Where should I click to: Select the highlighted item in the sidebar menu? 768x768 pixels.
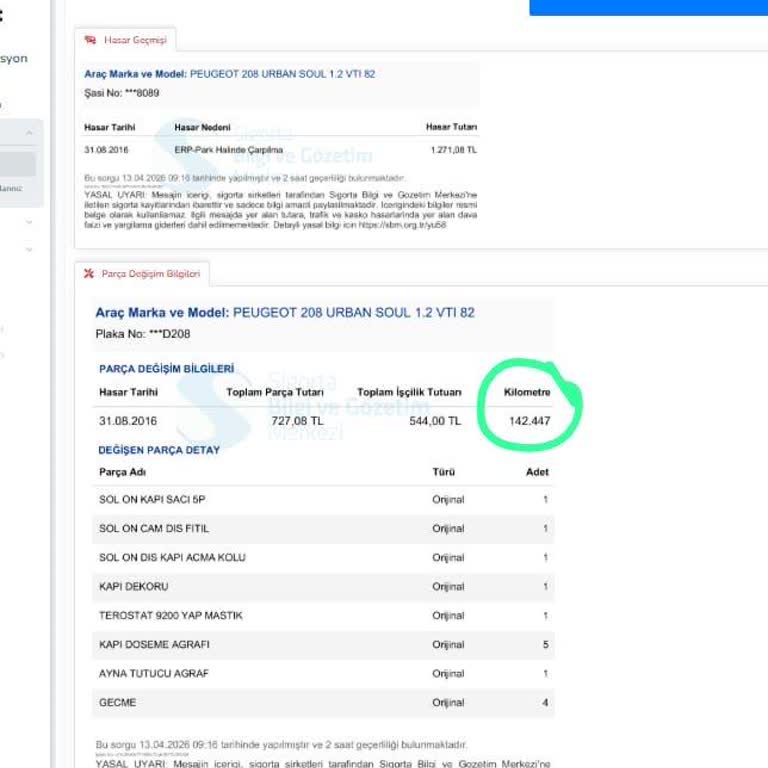[18, 164]
